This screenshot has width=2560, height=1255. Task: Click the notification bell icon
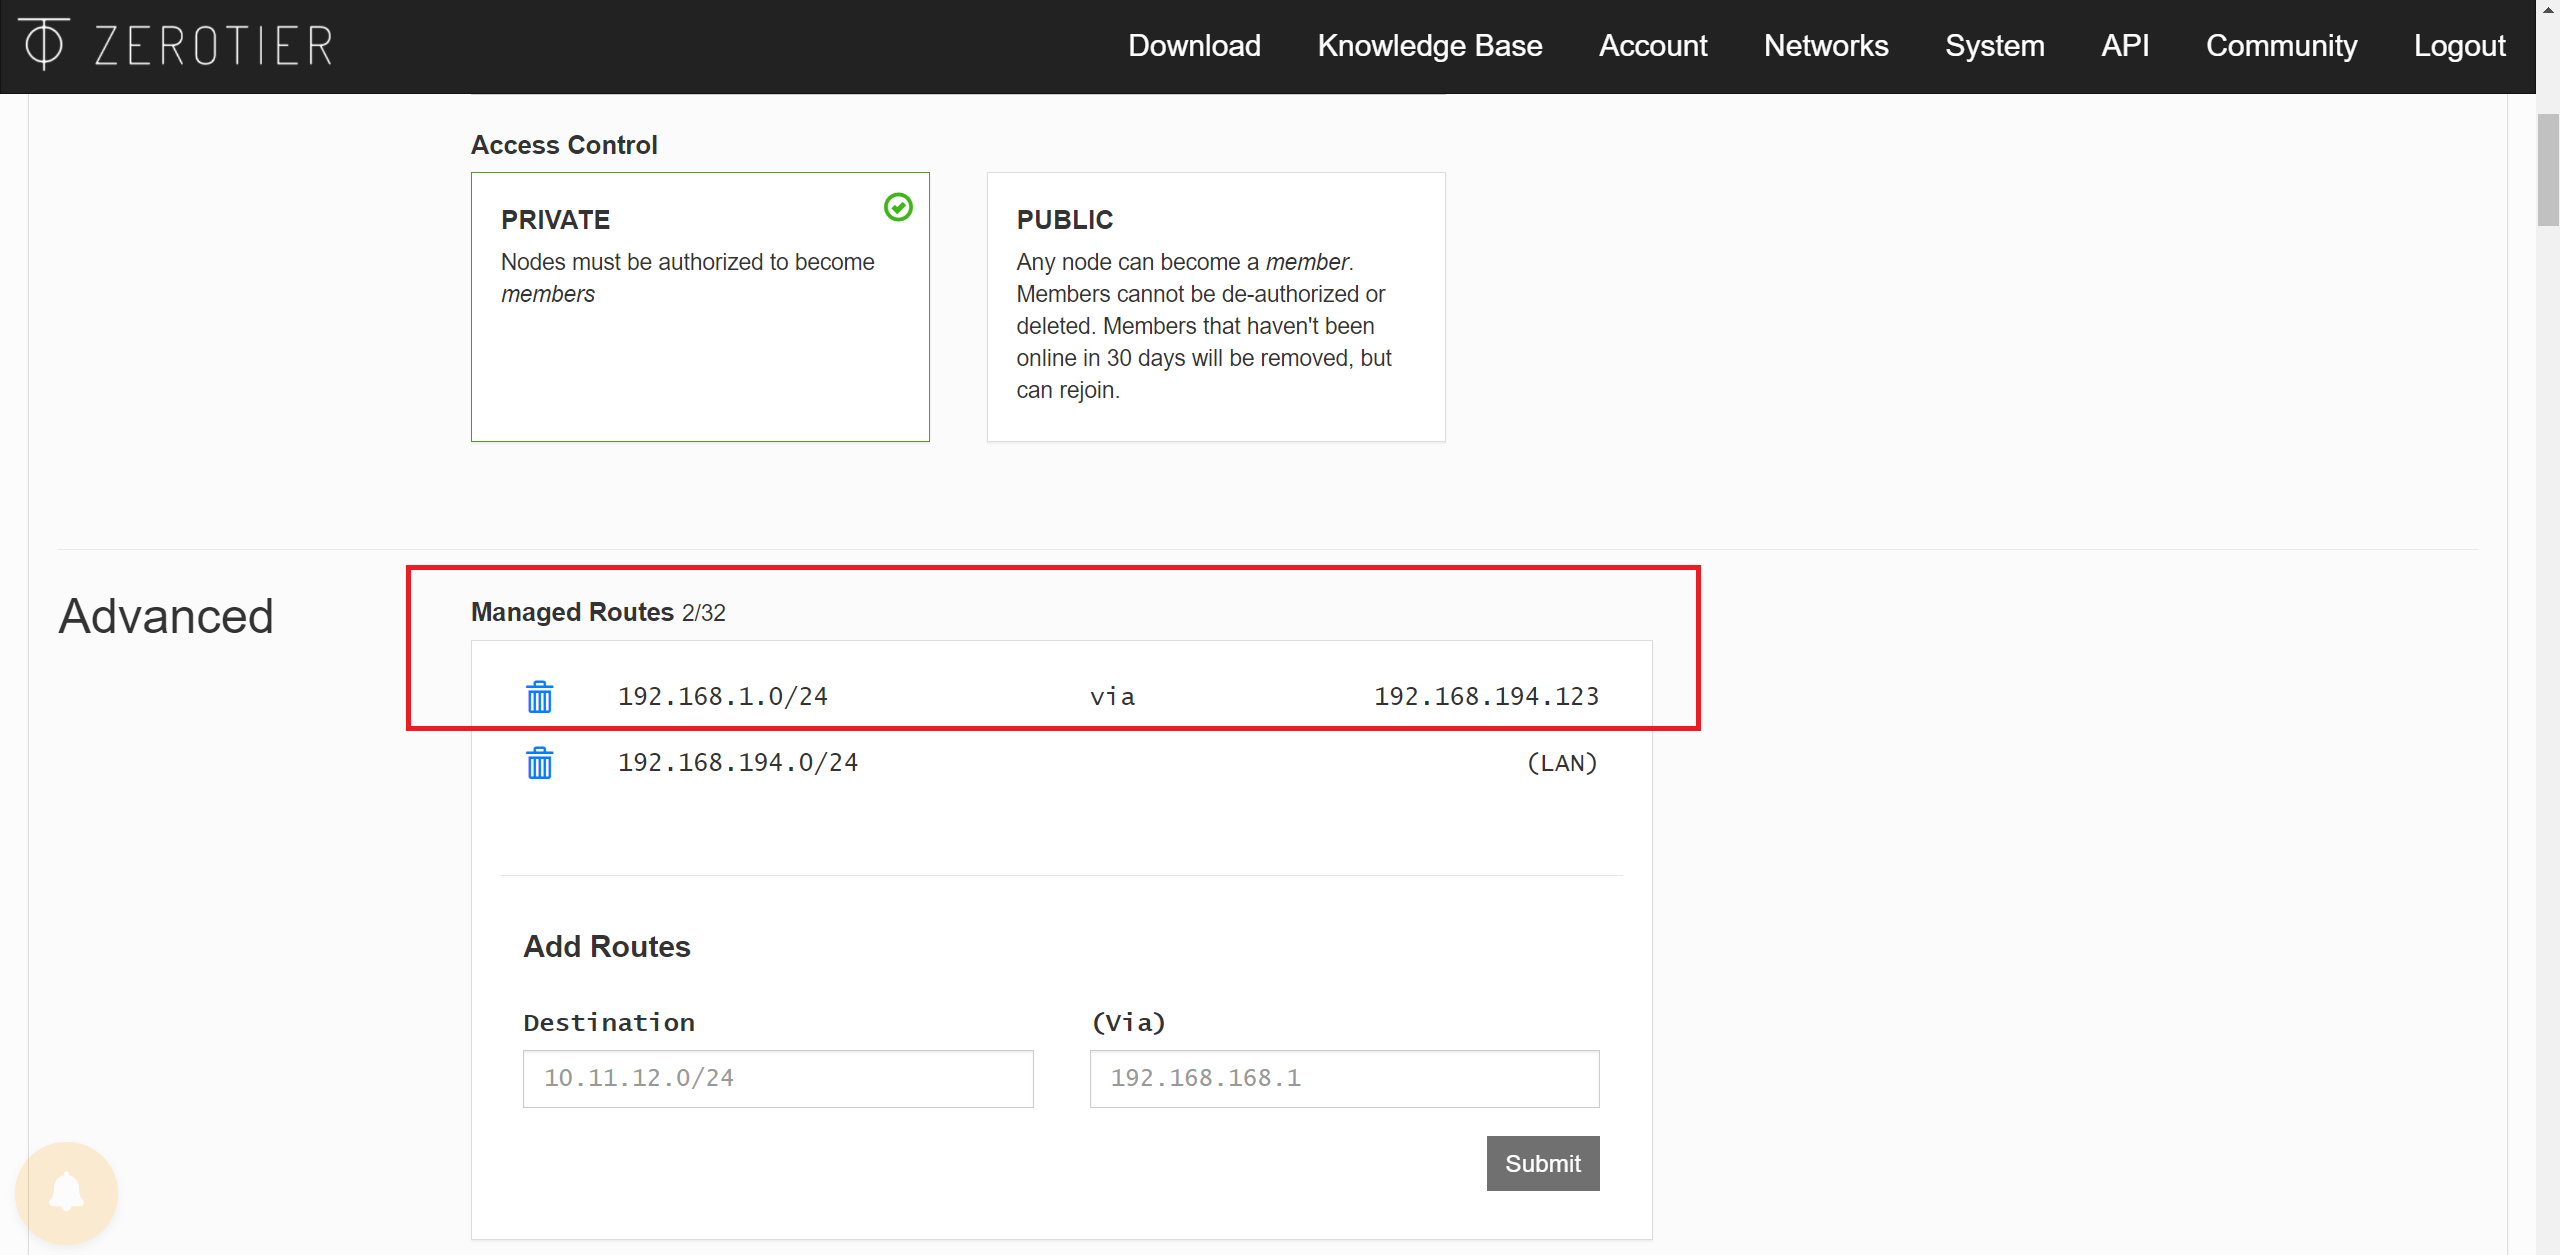coord(67,1193)
